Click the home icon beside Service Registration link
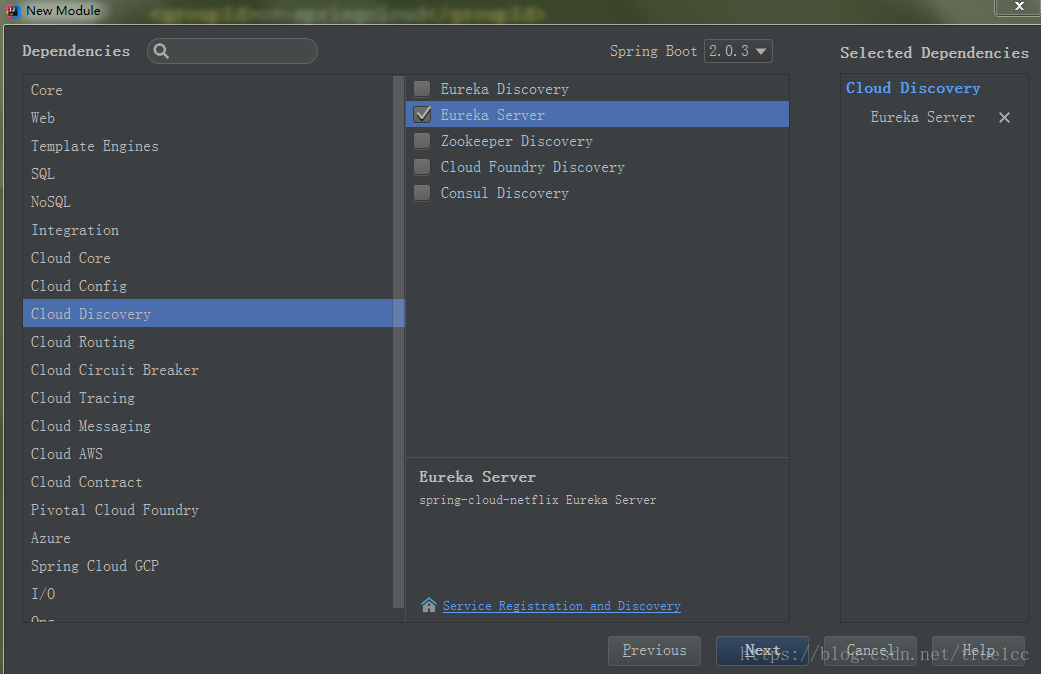The width and height of the screenshot is (1041, 674). [429, 605]
